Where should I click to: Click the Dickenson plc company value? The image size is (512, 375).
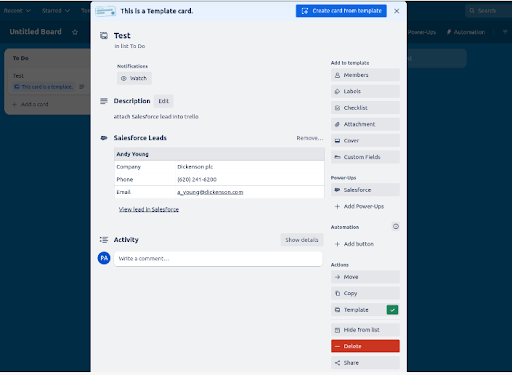[195, 167]
